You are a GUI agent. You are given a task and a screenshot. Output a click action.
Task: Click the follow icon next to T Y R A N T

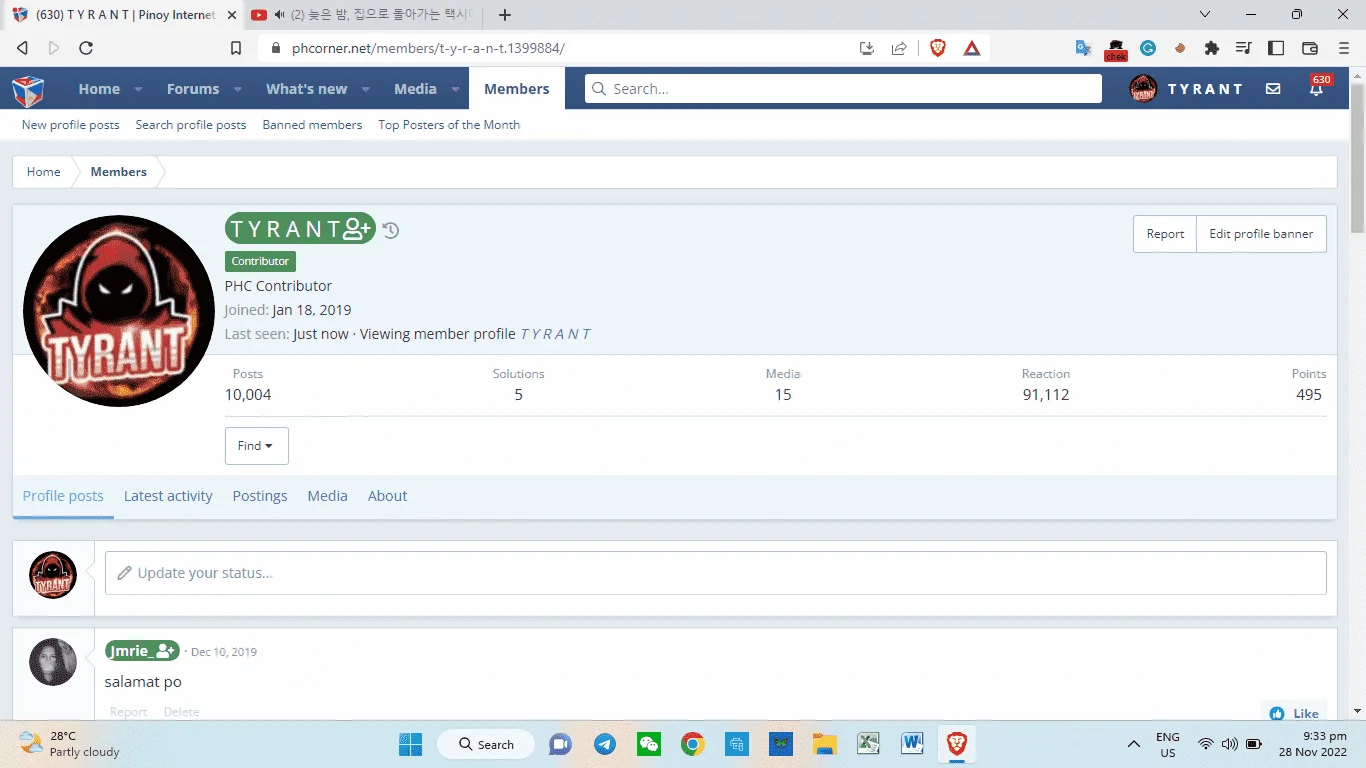(x=357, y=229)
